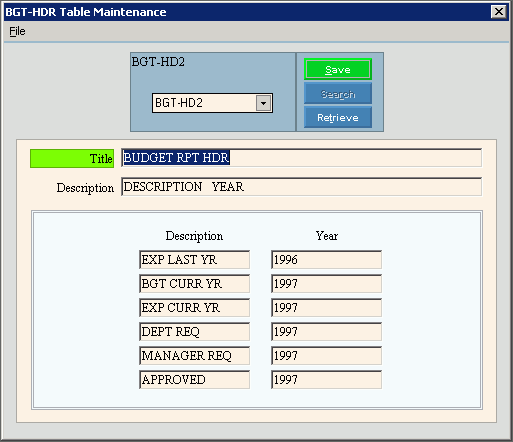Click the Retrieve button
This screenshot has height=442, width=513.
click(338, 117)
